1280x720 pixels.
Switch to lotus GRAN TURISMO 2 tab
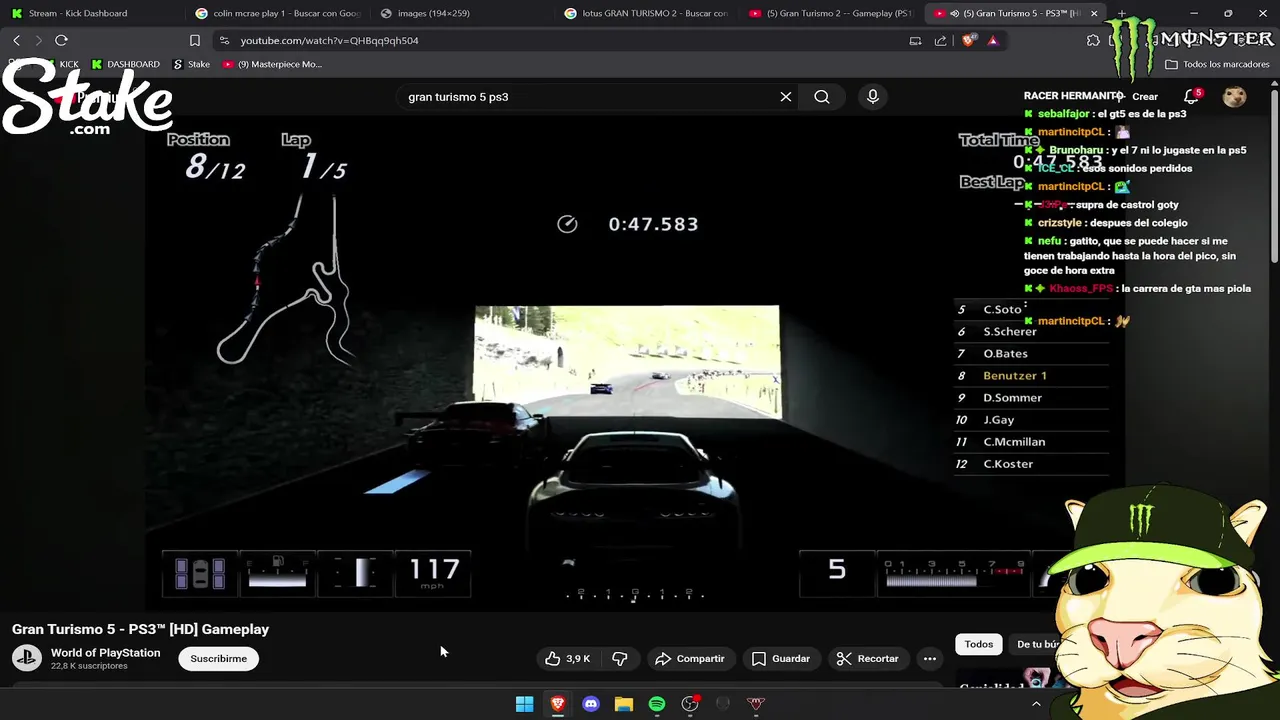[x=647, y=13]
